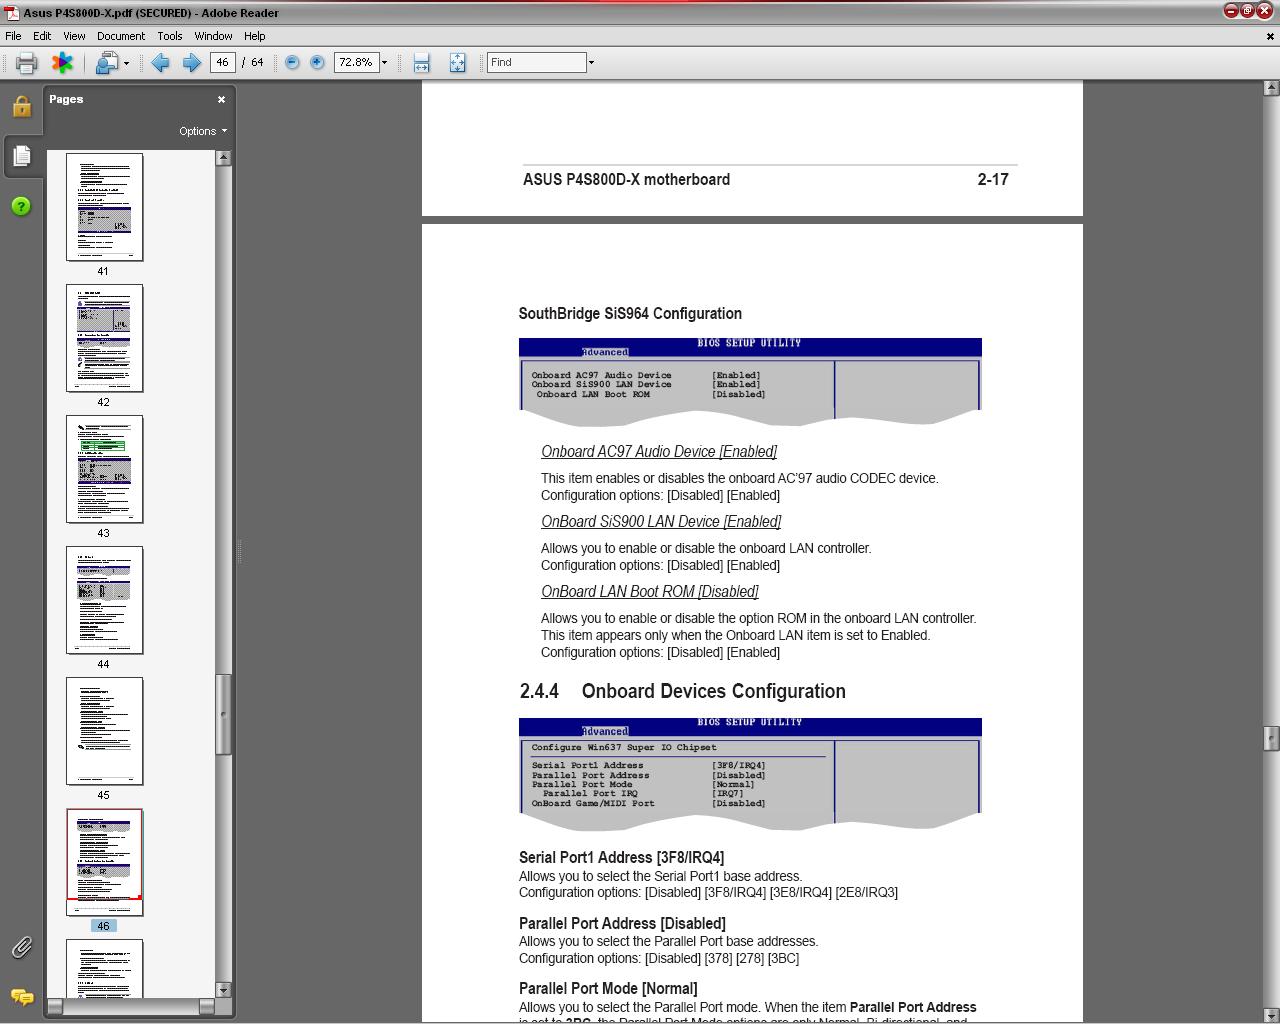Image resolution: width=1280 pixels, height=1024 pixels.
Task: Select page 44 thumbnail
Action: (104, 600)
